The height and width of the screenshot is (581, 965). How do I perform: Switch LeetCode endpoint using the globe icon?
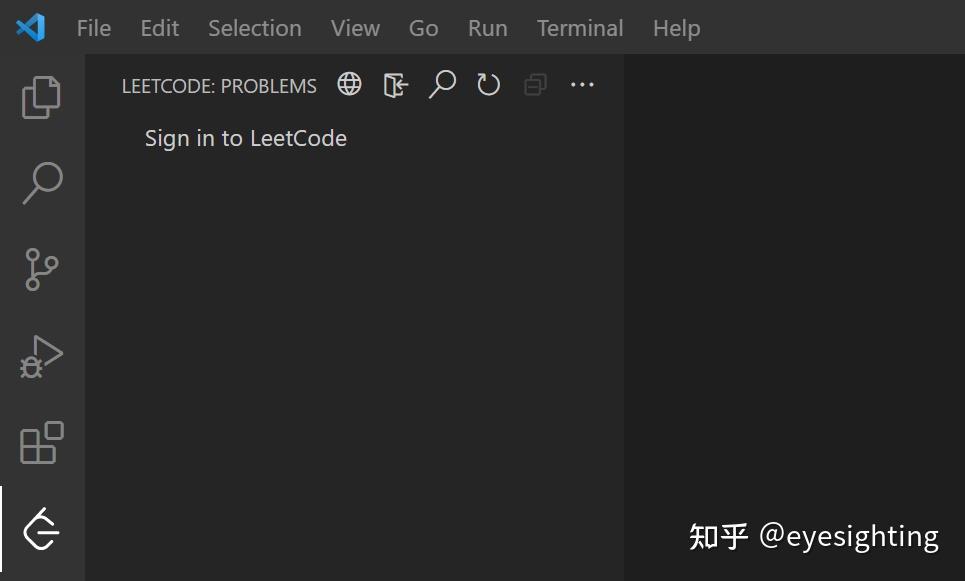[349, 84]
